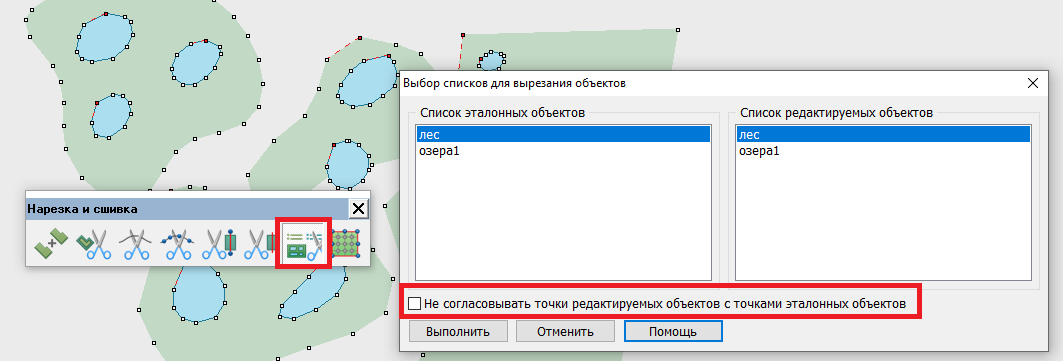Enable Не согласовывать точки checkbox

pyautogui.click(x=415, y=303)
